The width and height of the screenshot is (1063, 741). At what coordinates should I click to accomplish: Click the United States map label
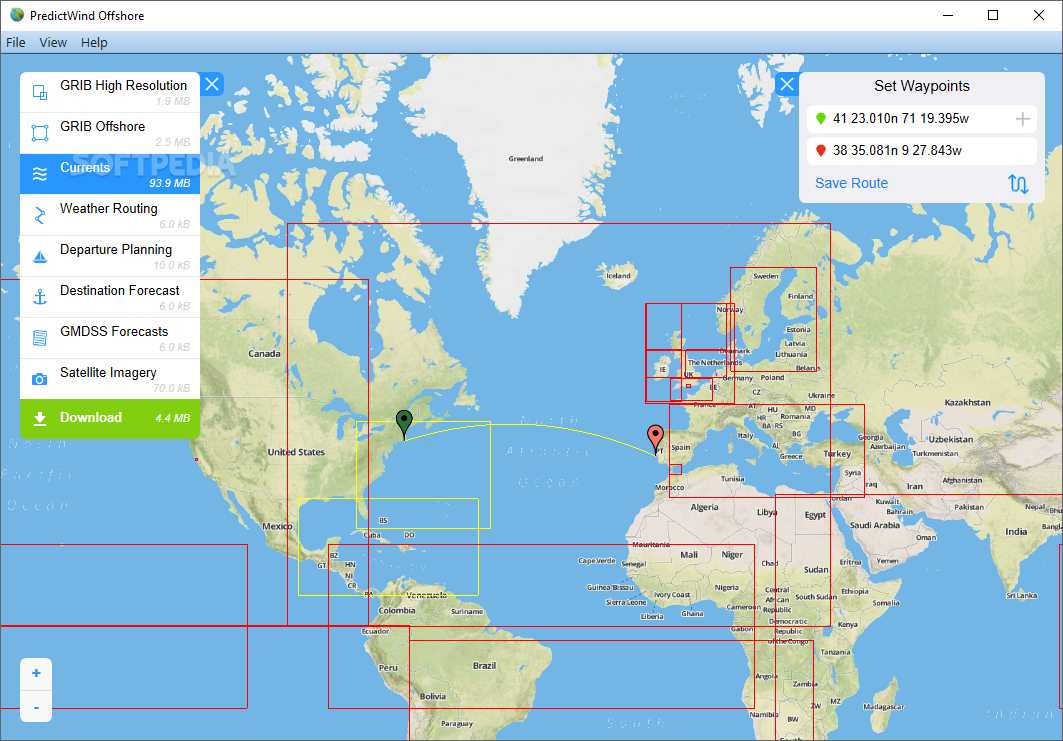coord(296,452)
